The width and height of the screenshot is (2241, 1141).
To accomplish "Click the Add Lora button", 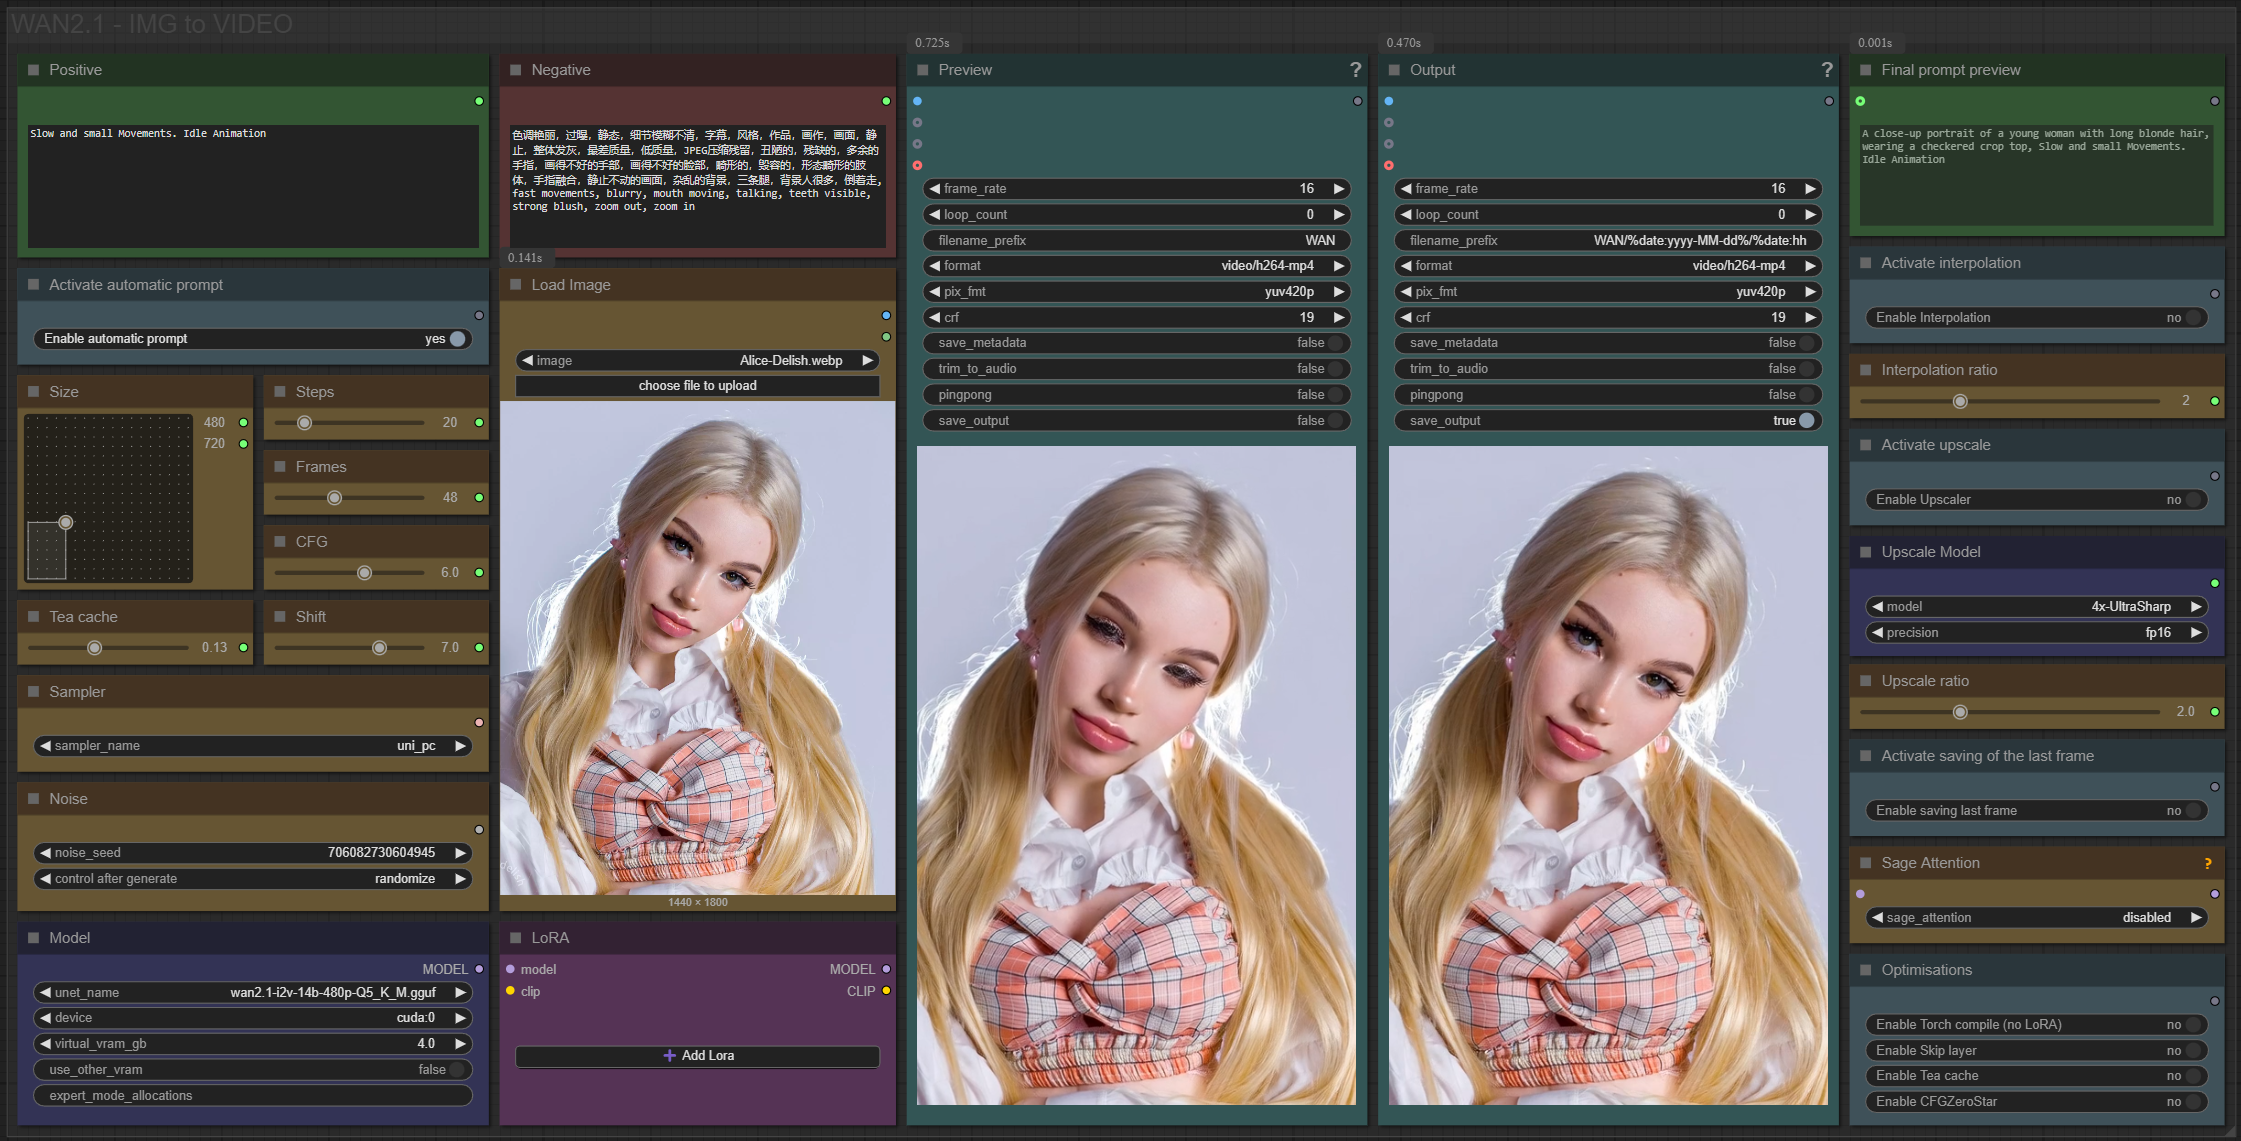I will [x=697, y=1056].
